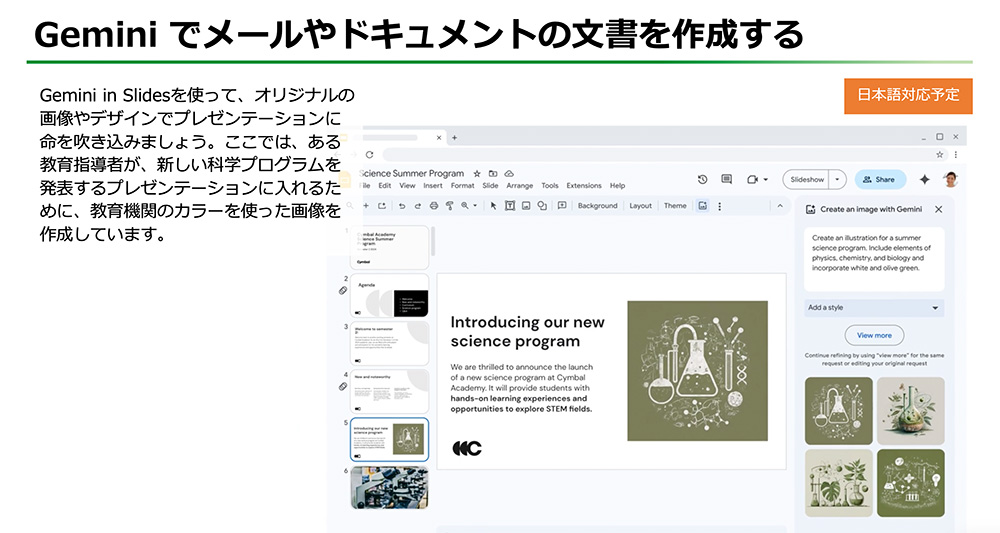
Task: Select the Text box tool
Action: tap(510, 206)
